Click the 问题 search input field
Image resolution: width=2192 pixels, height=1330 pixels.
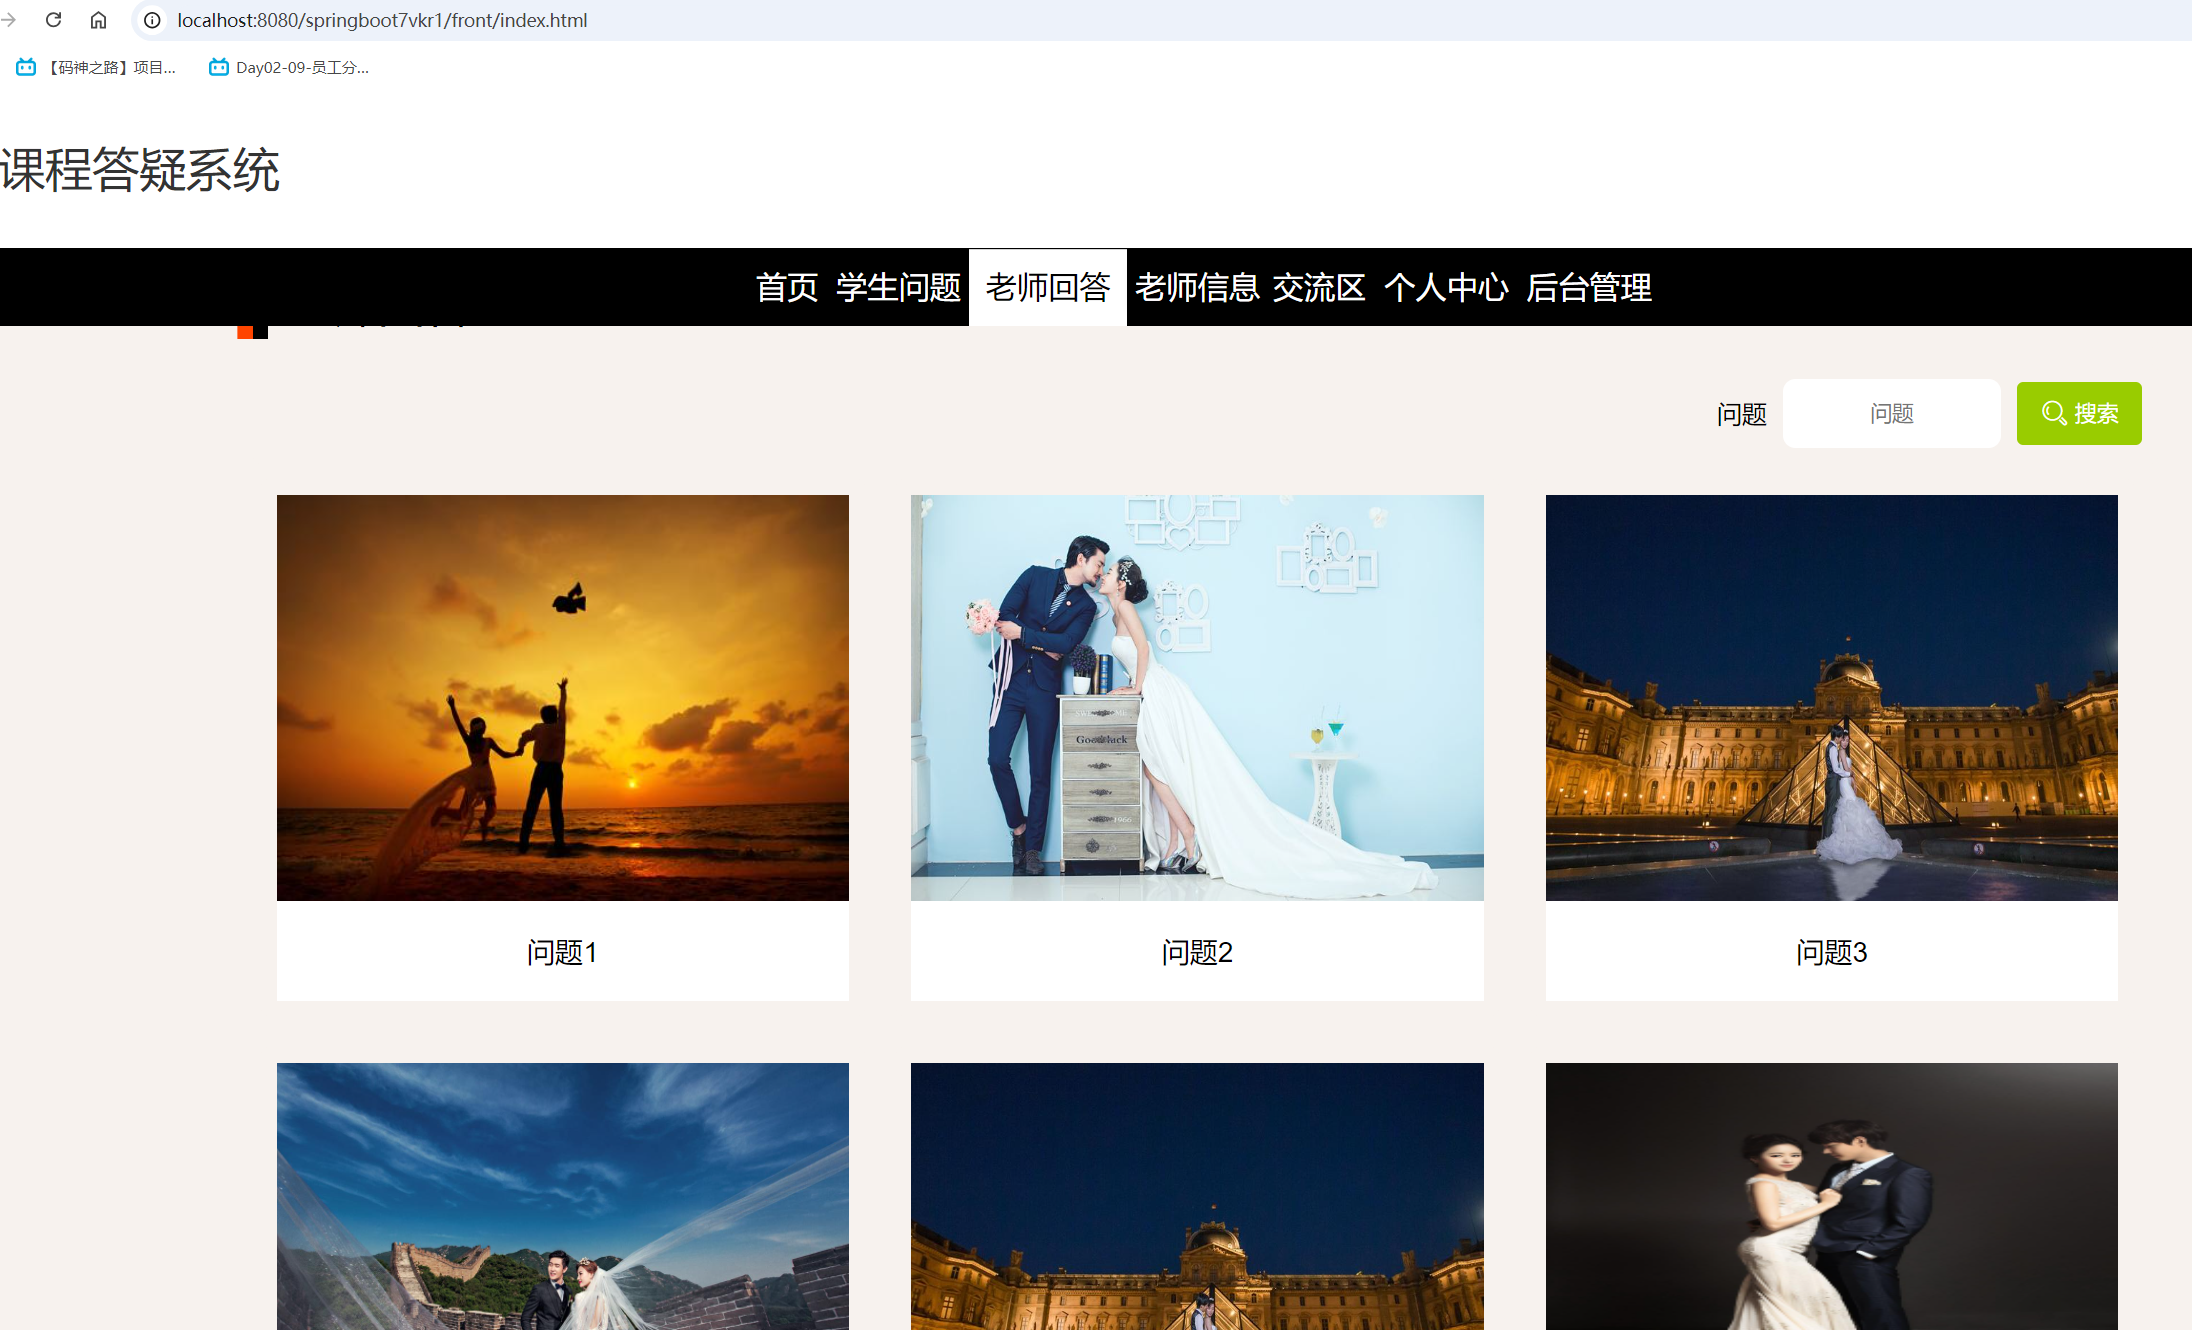[x=1890, y=413]
